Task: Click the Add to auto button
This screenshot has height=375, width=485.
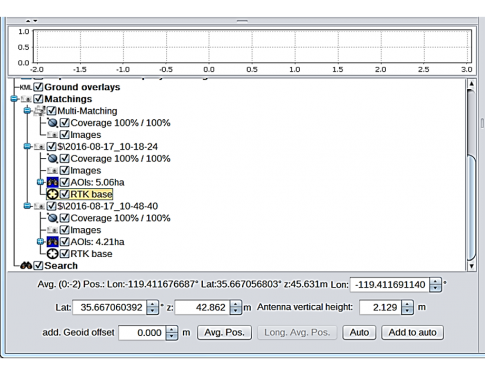Action: tap(412, 332)
